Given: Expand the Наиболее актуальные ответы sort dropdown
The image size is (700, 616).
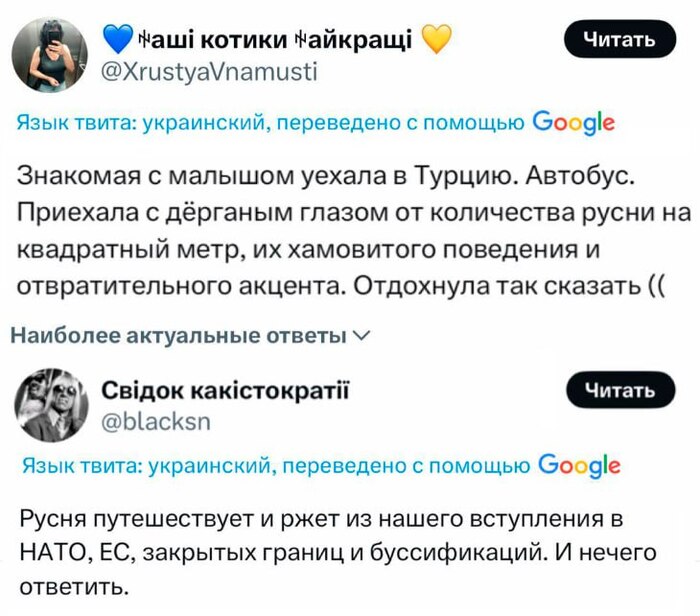Looking at the screenshot, I should coord(190,335).
